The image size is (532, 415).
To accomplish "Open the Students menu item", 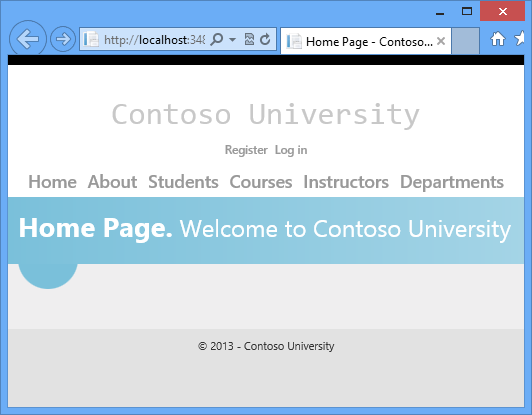I will (183, 182).
